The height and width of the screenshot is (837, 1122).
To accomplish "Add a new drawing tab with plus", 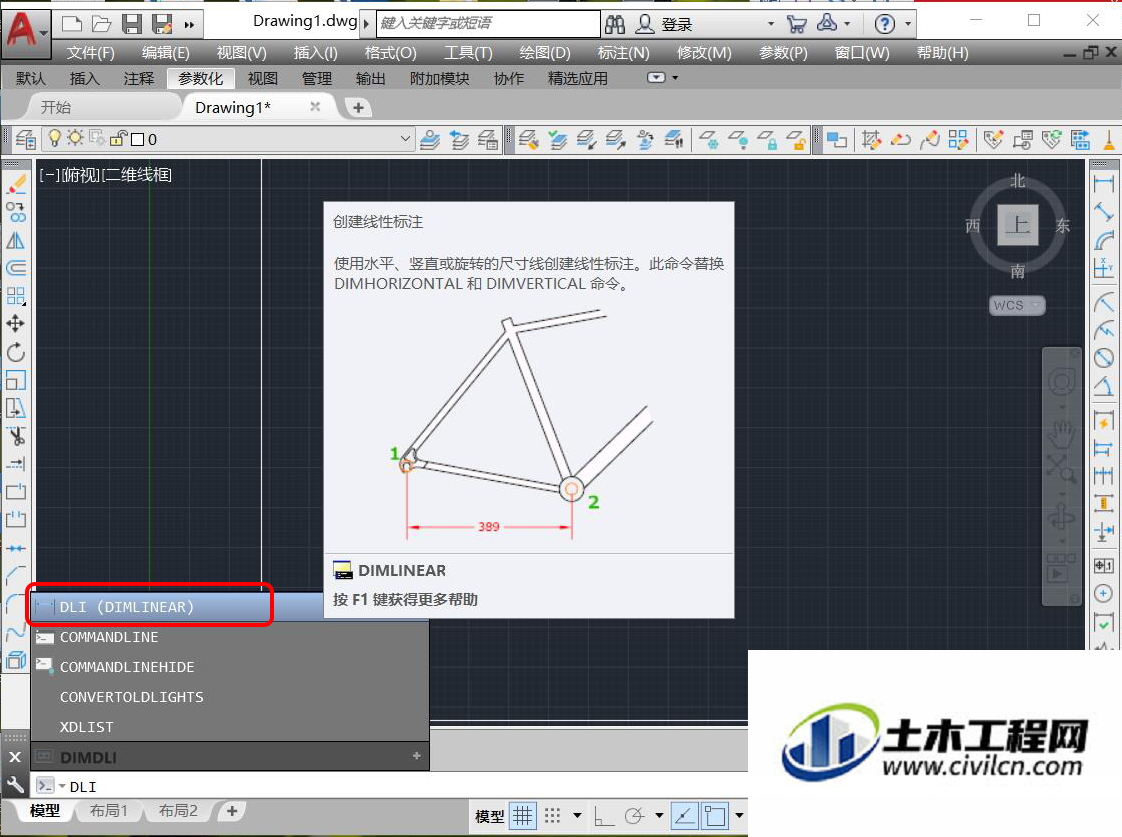I will pyautogui.click(x=358, y=107).
